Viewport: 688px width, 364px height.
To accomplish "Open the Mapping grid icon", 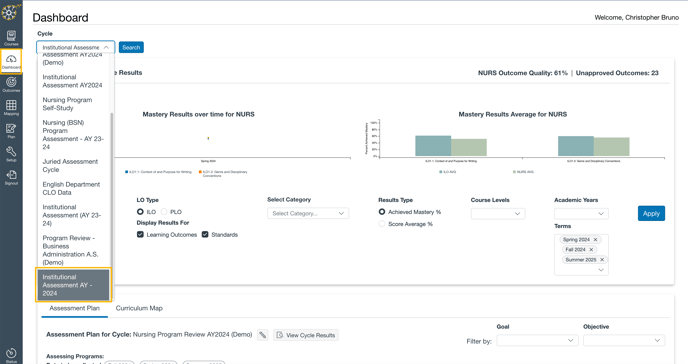I will tap(11, 107).
